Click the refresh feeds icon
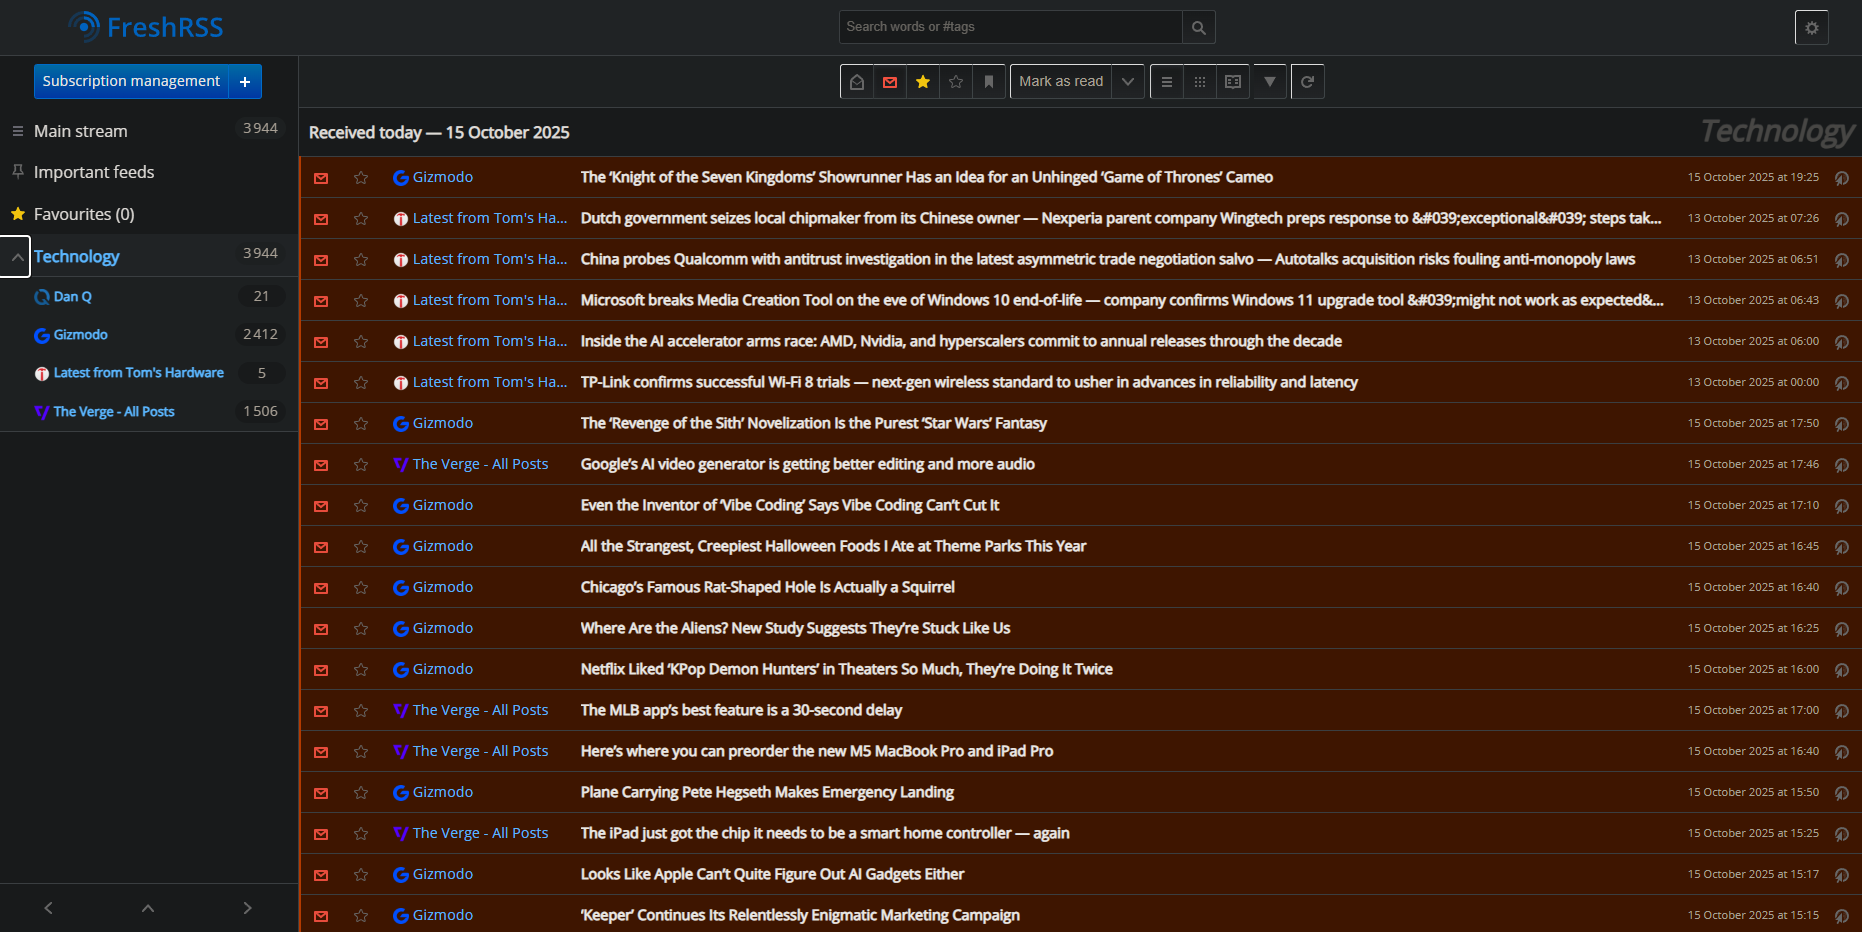The height and width of the screenshot is (932, 1862). pyautogui.click(x=1307, y=82)
